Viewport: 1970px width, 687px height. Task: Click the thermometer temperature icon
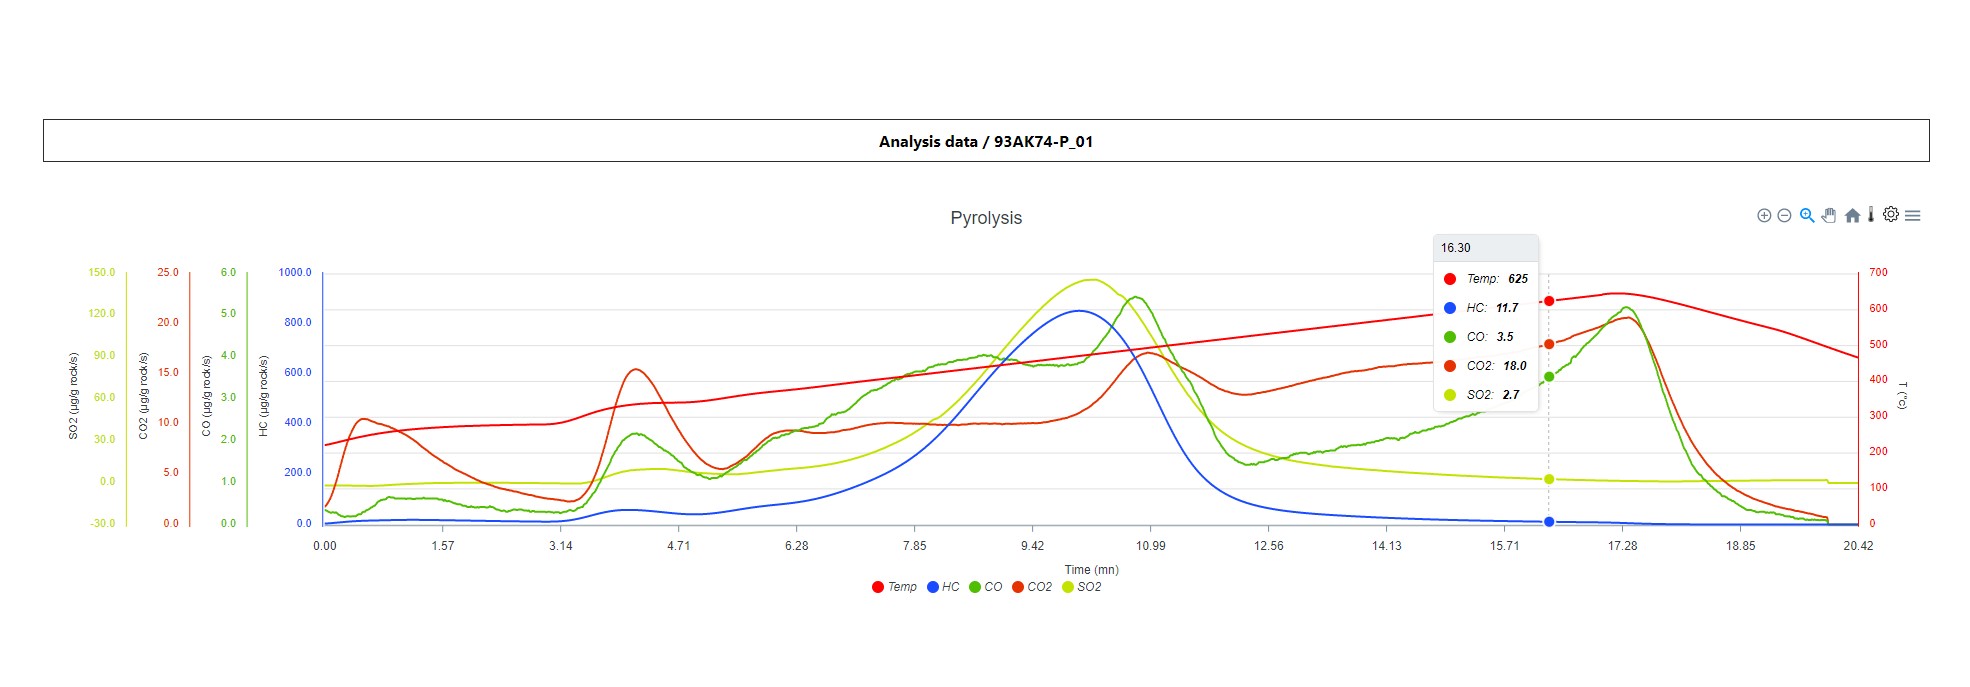coord(1871,214)
